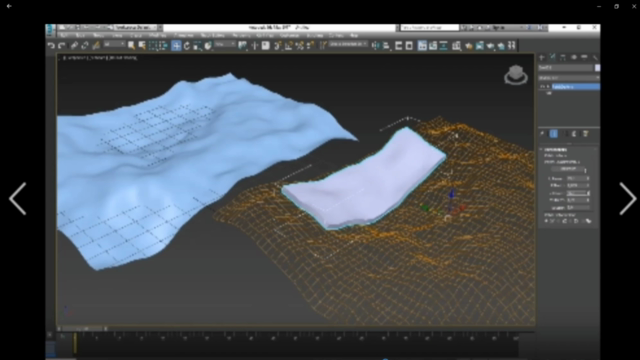The width and height of the screenshot is (640, 360).
Task: Click the Redo arrow in 3ds Max toolbar
Action: click(x=61, y=45)
